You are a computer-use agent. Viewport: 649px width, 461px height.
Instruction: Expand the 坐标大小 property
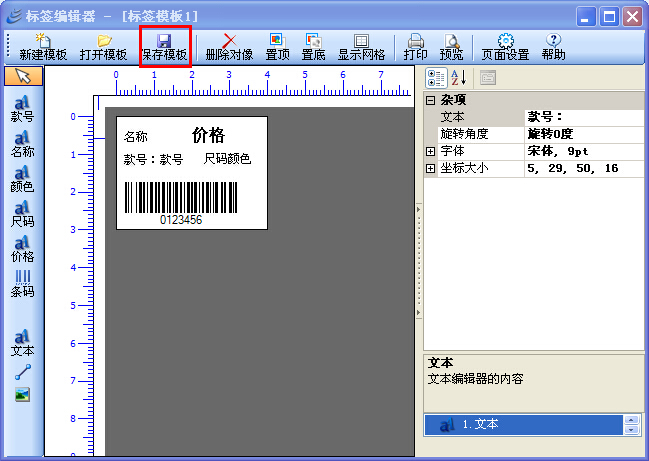pos(430,168)
